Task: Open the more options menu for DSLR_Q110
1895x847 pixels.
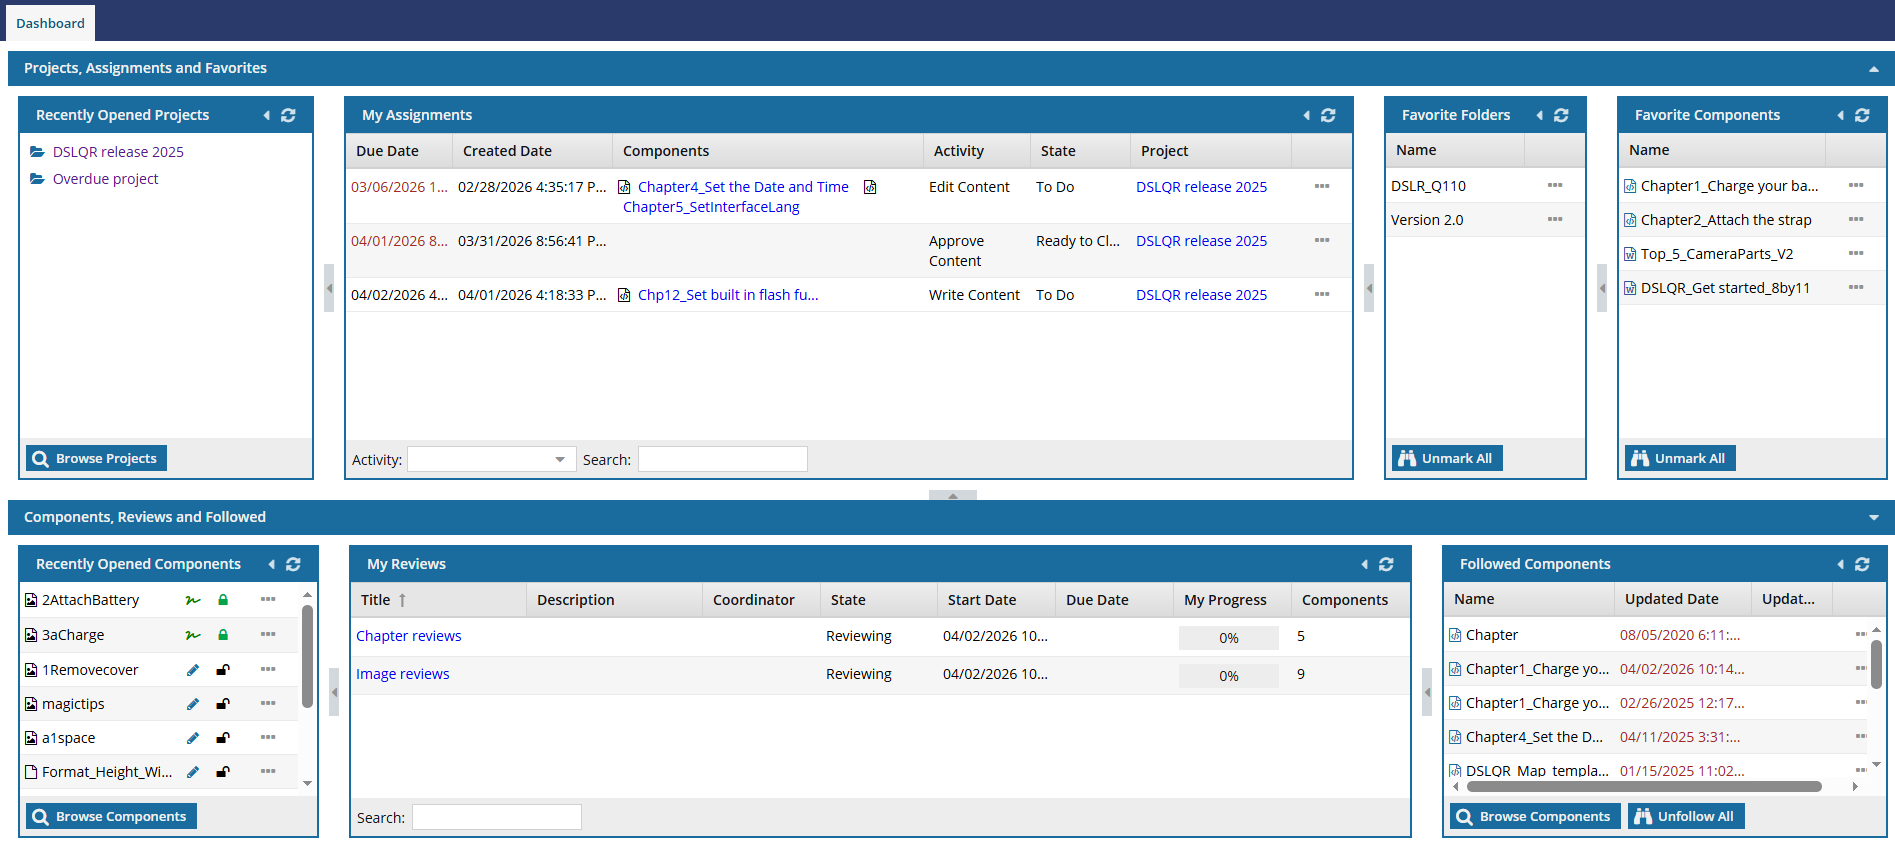Action: point(1554,186)
